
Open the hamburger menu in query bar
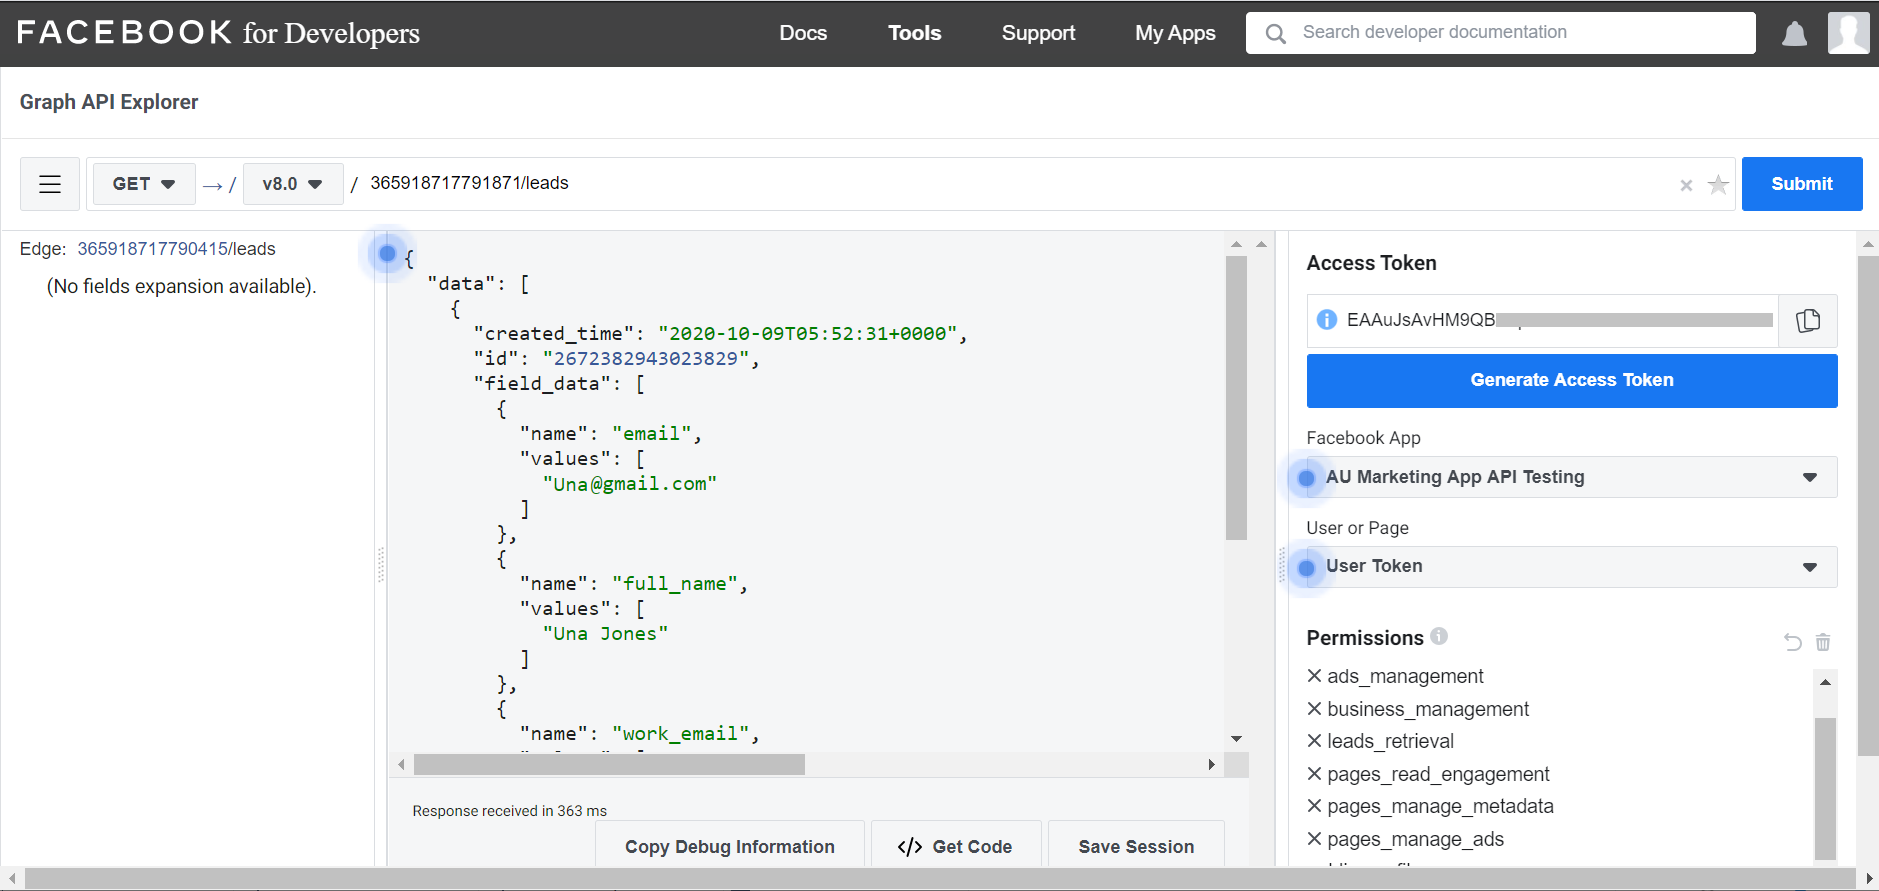tap(50, 184)
